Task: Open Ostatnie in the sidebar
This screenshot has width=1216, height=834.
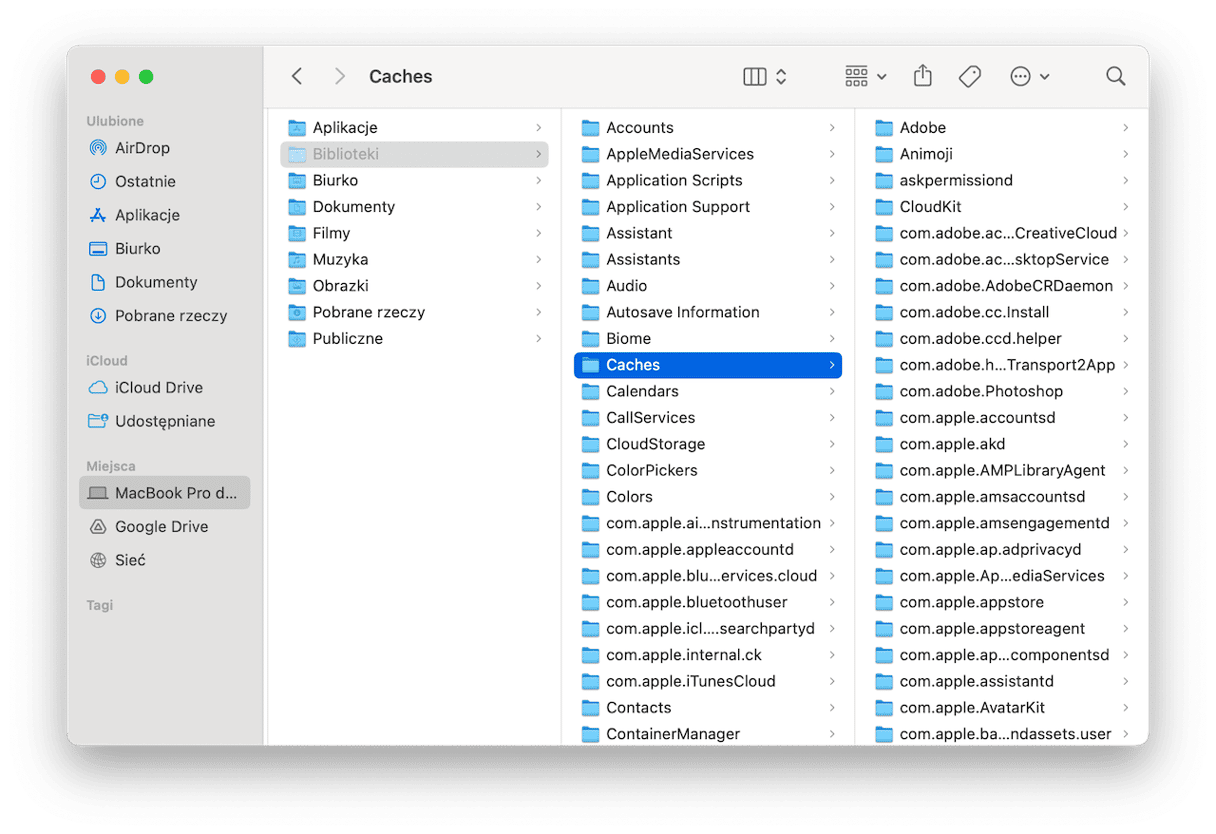Action: pyautogui.click(x=164, y=181)
